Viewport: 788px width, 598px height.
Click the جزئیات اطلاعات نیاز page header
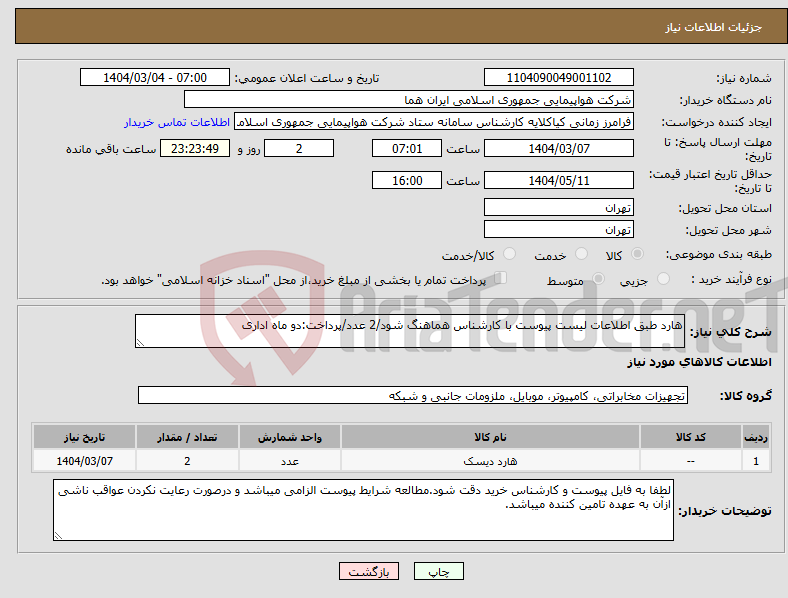[x=714, y=27]
